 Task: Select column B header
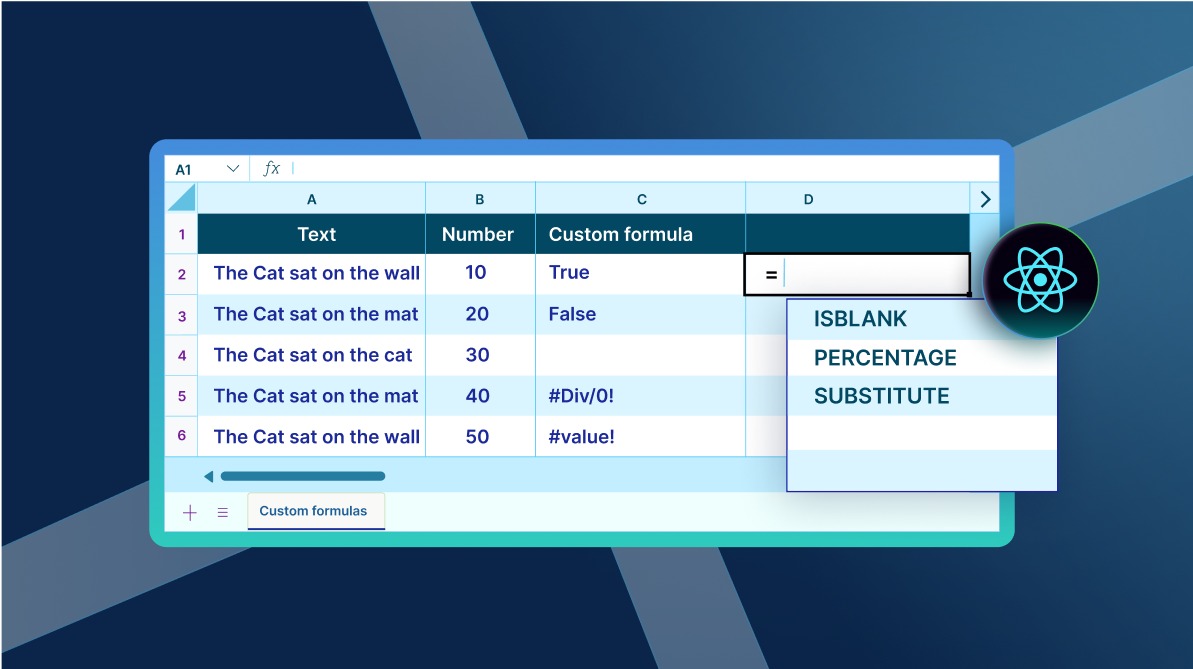[480, 199]
